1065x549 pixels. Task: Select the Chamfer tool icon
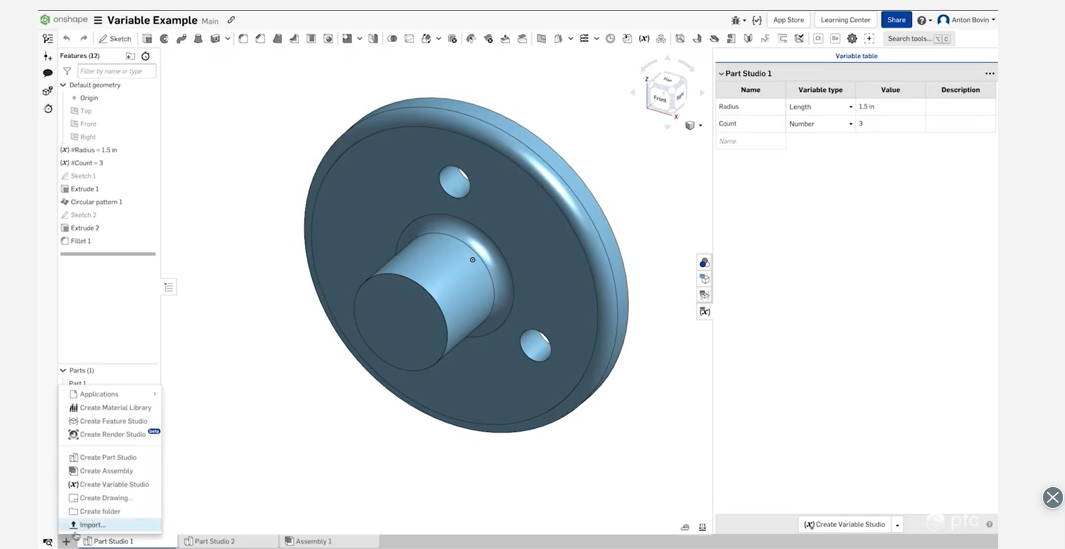(x=260, y=39)
